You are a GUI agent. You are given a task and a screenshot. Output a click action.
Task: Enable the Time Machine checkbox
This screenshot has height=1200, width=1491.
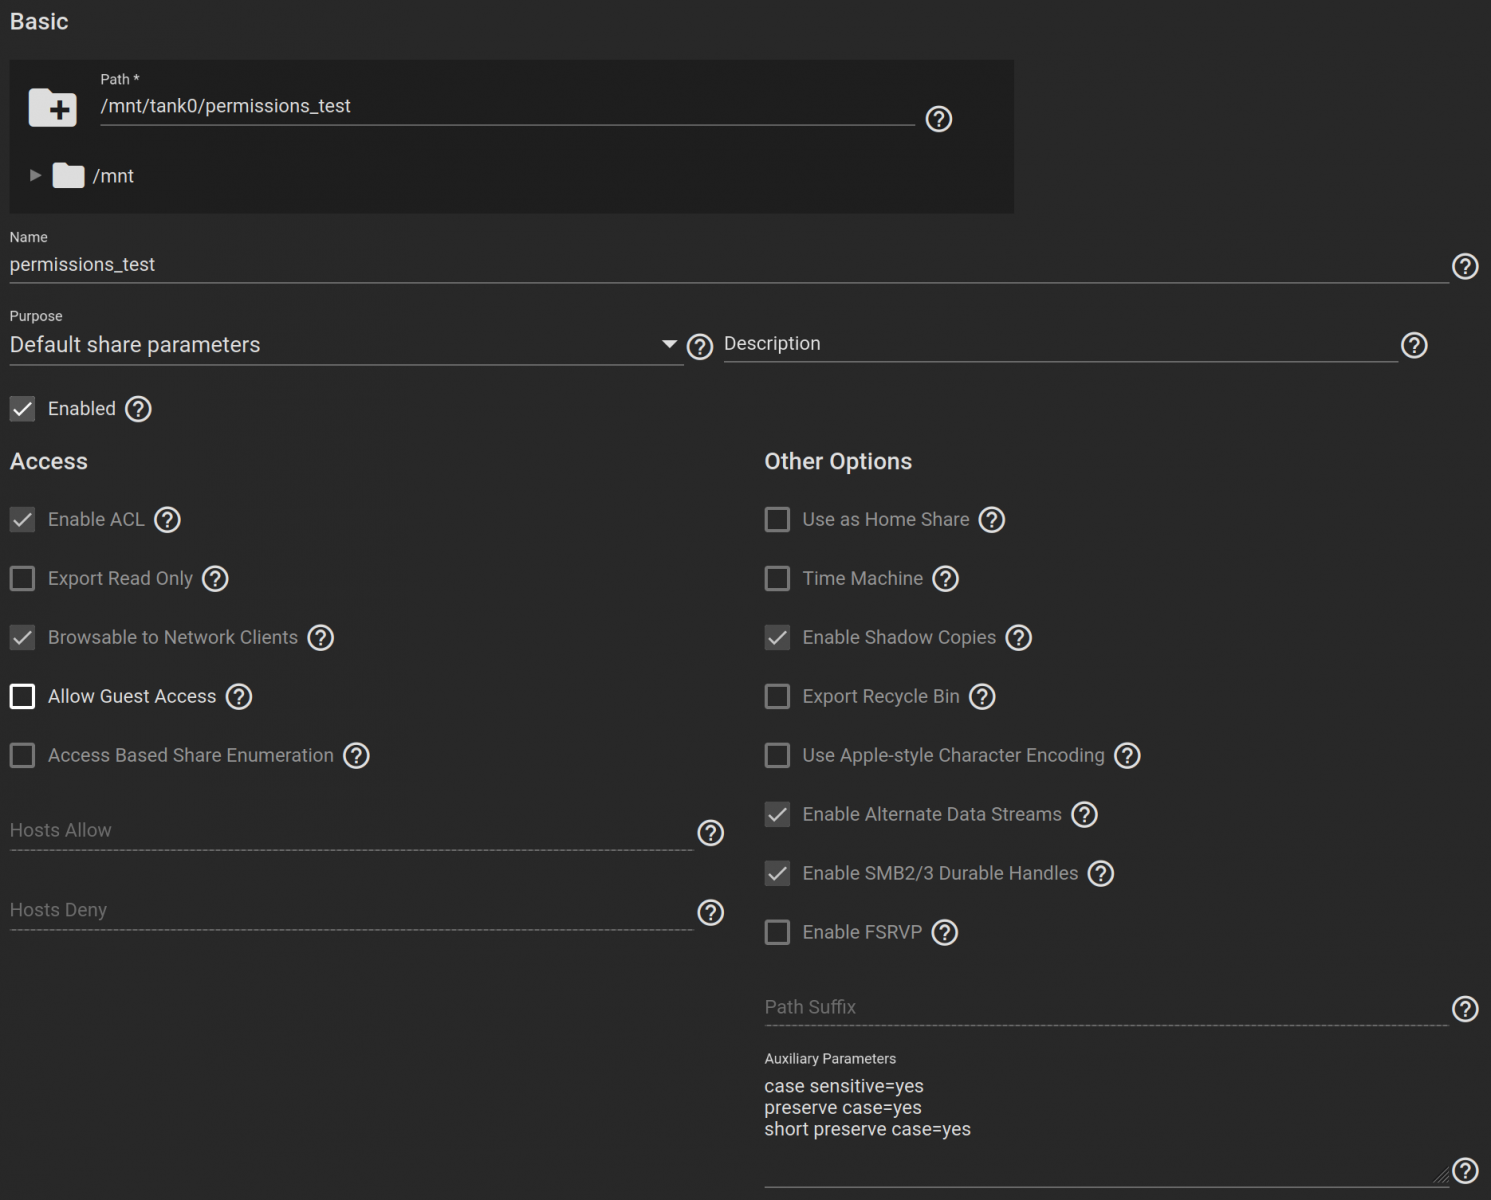click(x=777, y=579)
